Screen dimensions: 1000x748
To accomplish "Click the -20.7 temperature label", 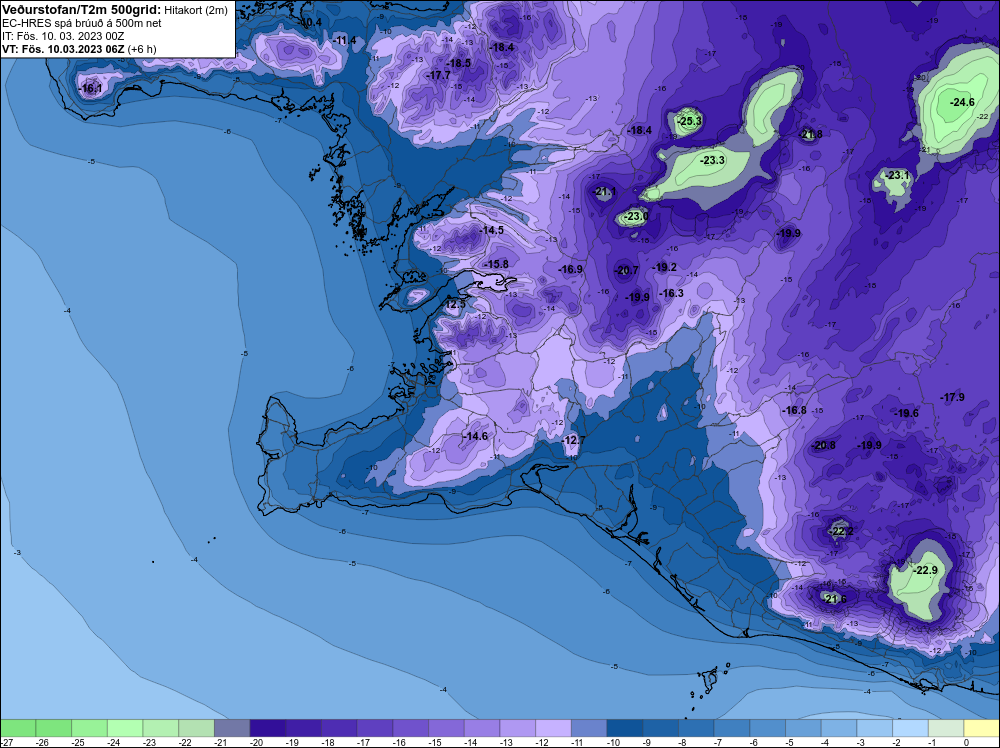I will point(626,270).
